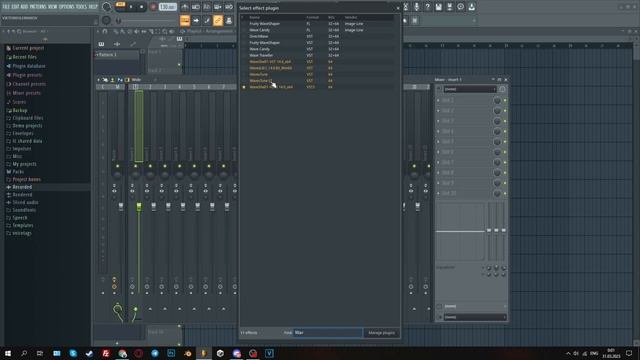Select the Wave Traveller plugin row
Viewport: 640px width, 360px height.
click(x=318, y=55)
